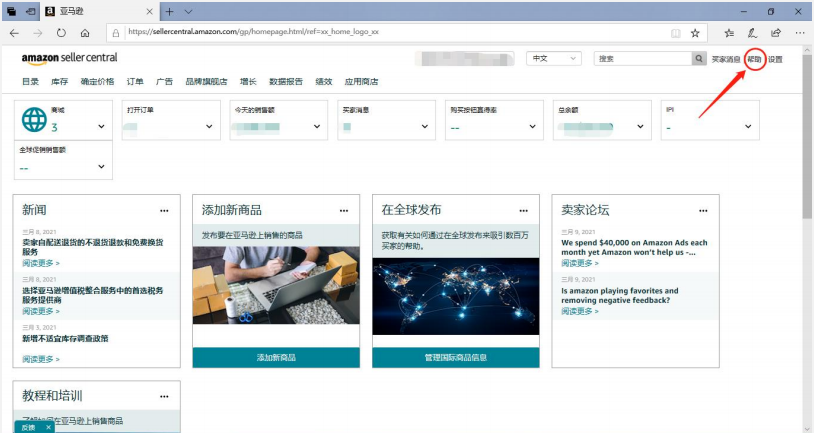Open news item 选择亚马逊增值税整合服务中的首选税务服务提供商
814x433 pixels.
[92, 295]
